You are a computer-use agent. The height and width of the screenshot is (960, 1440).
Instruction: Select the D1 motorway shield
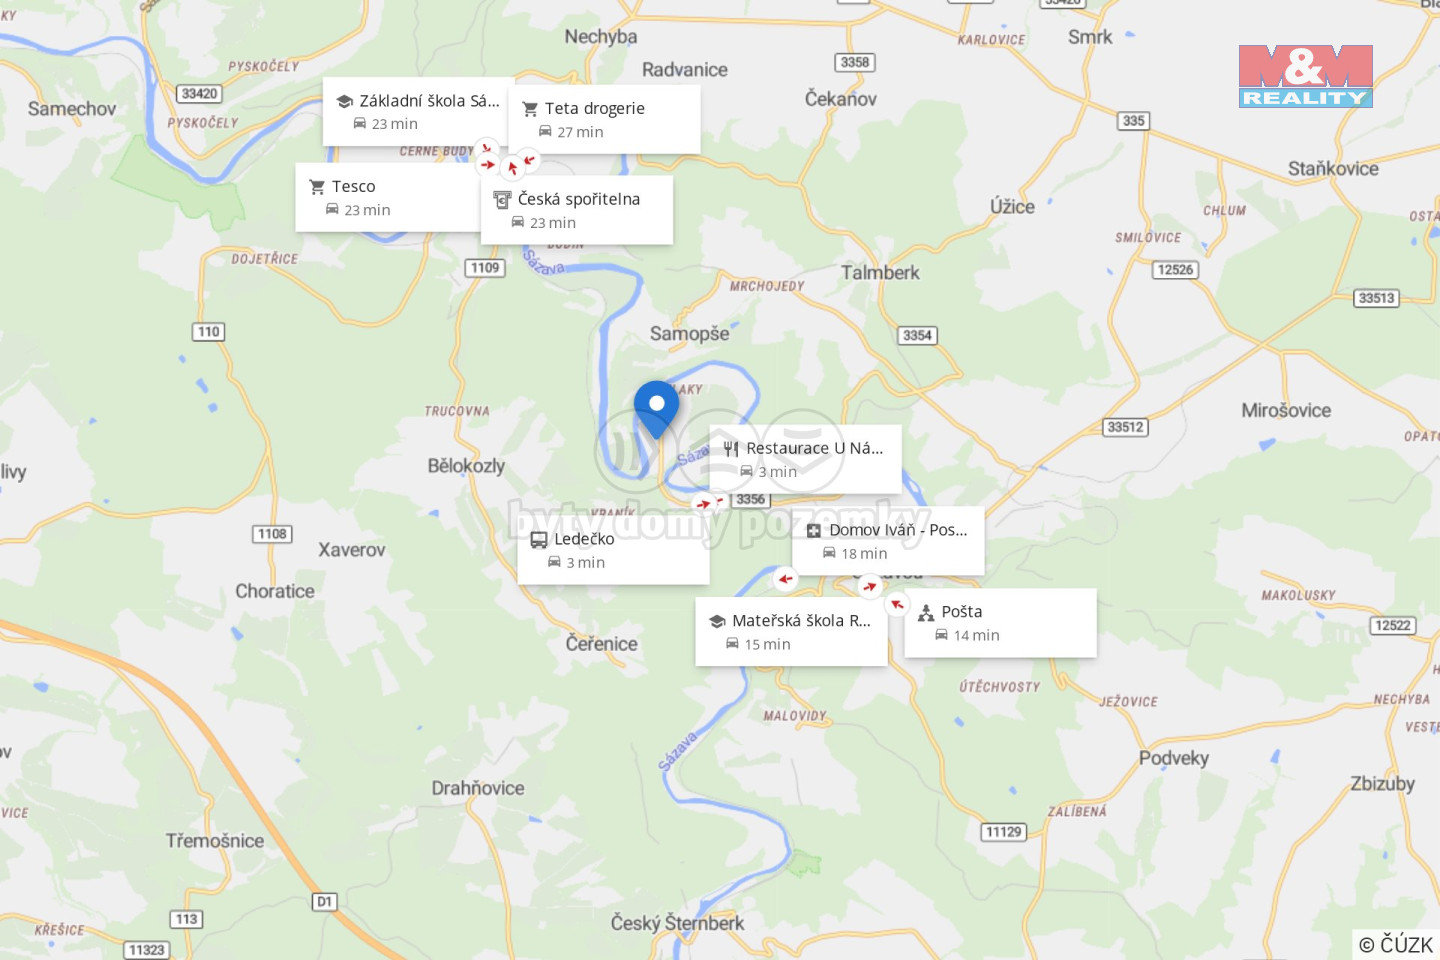325,902
